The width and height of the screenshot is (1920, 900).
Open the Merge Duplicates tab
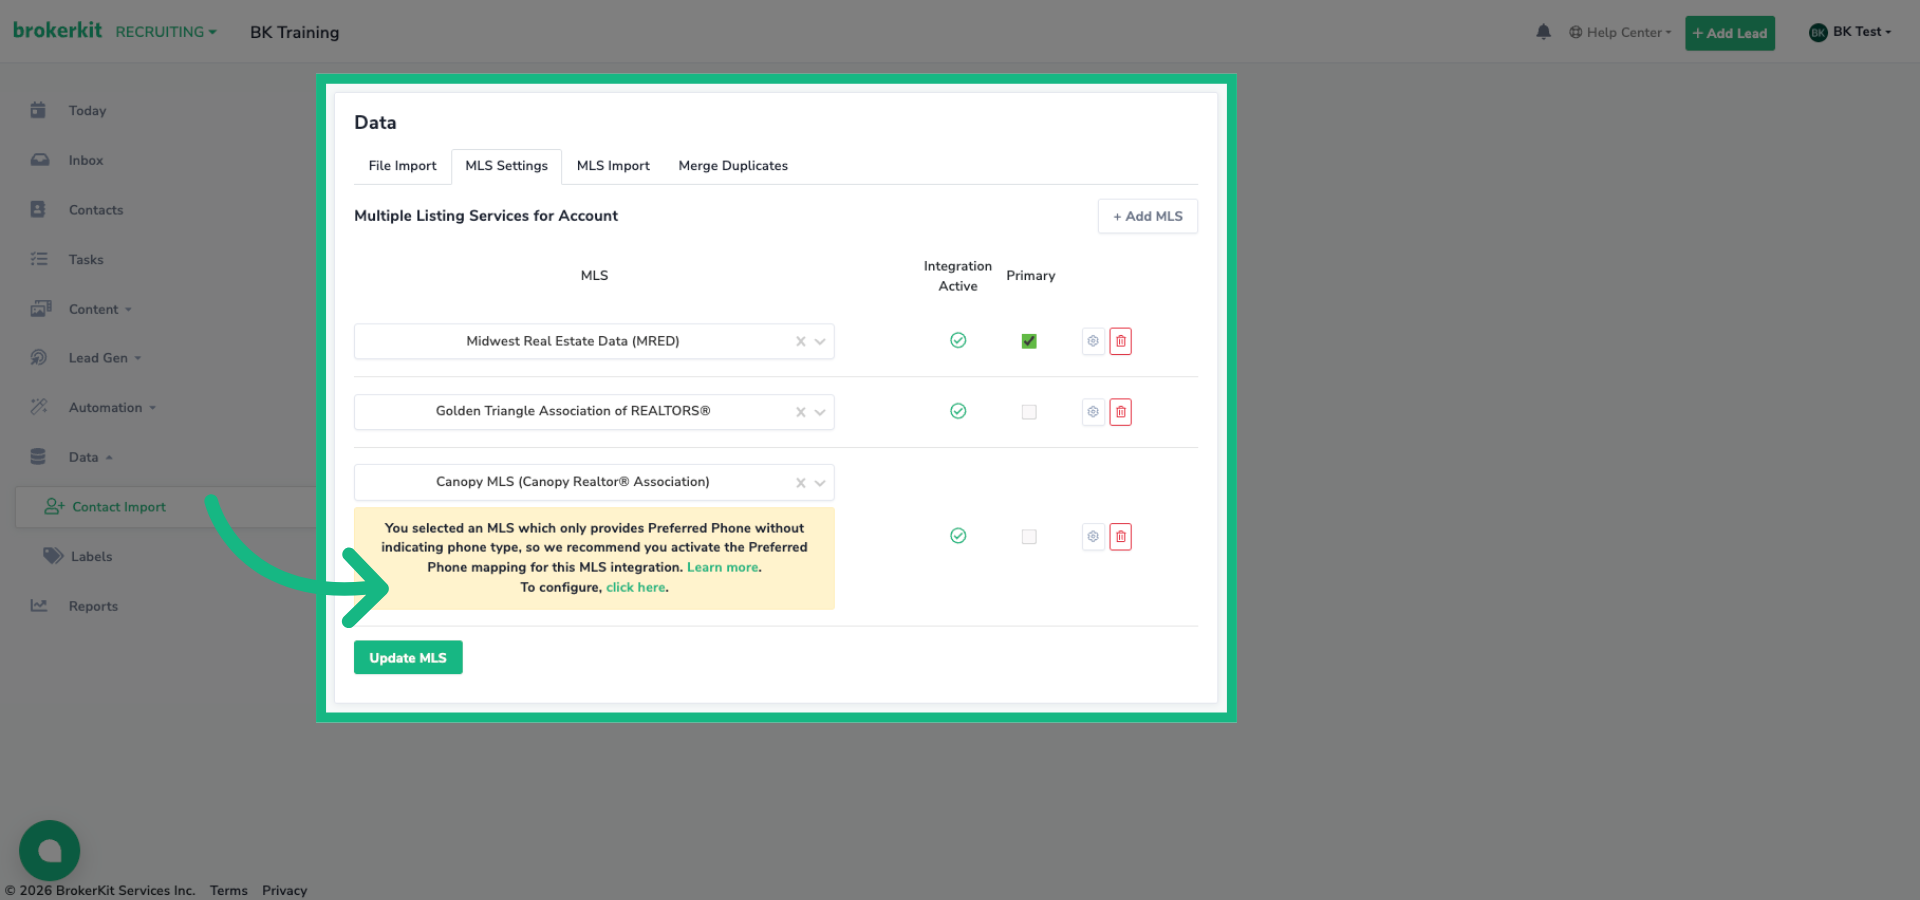tap(733, 166)
